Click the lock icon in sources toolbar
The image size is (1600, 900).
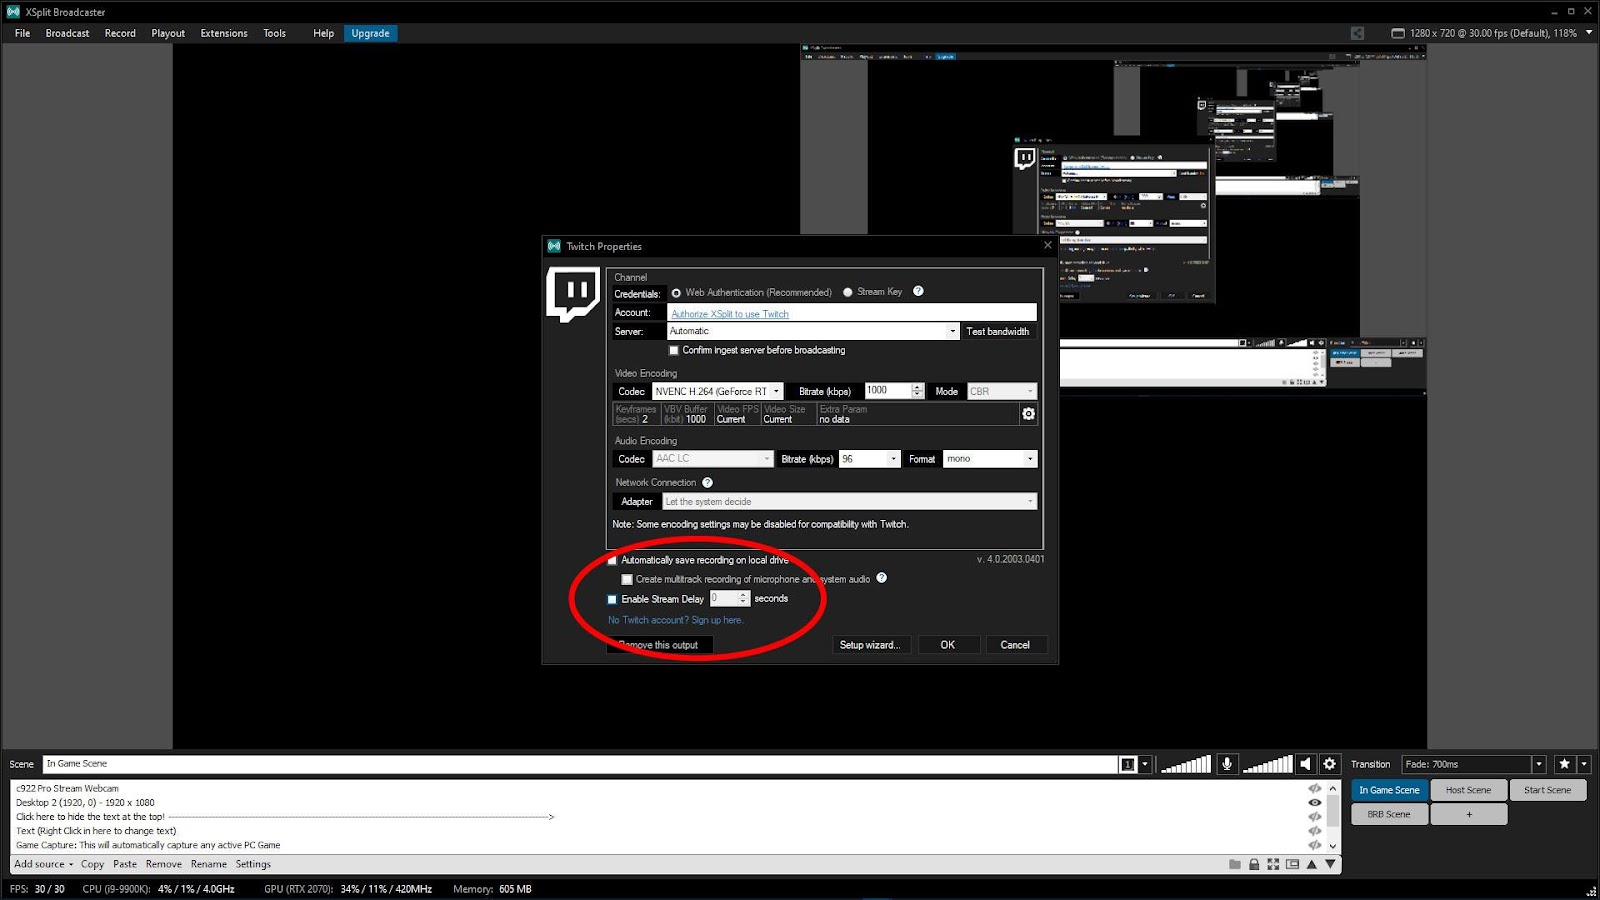[1254, 864]
